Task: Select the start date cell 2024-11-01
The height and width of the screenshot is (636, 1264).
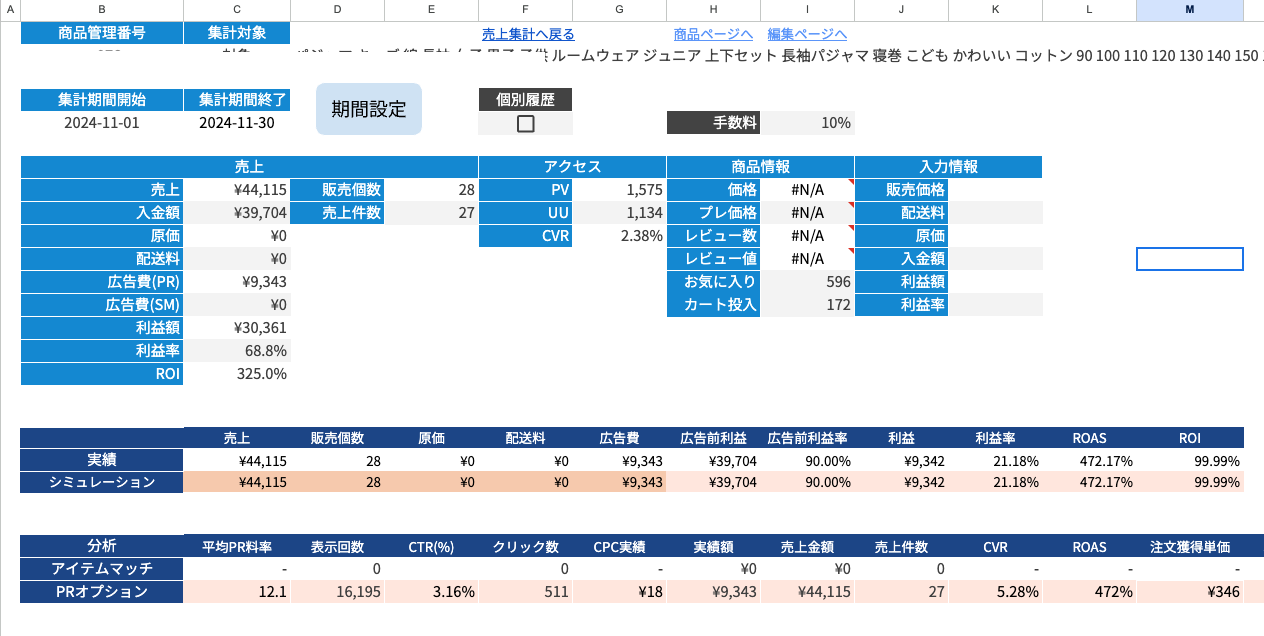Action: click(x=102, y=123)
